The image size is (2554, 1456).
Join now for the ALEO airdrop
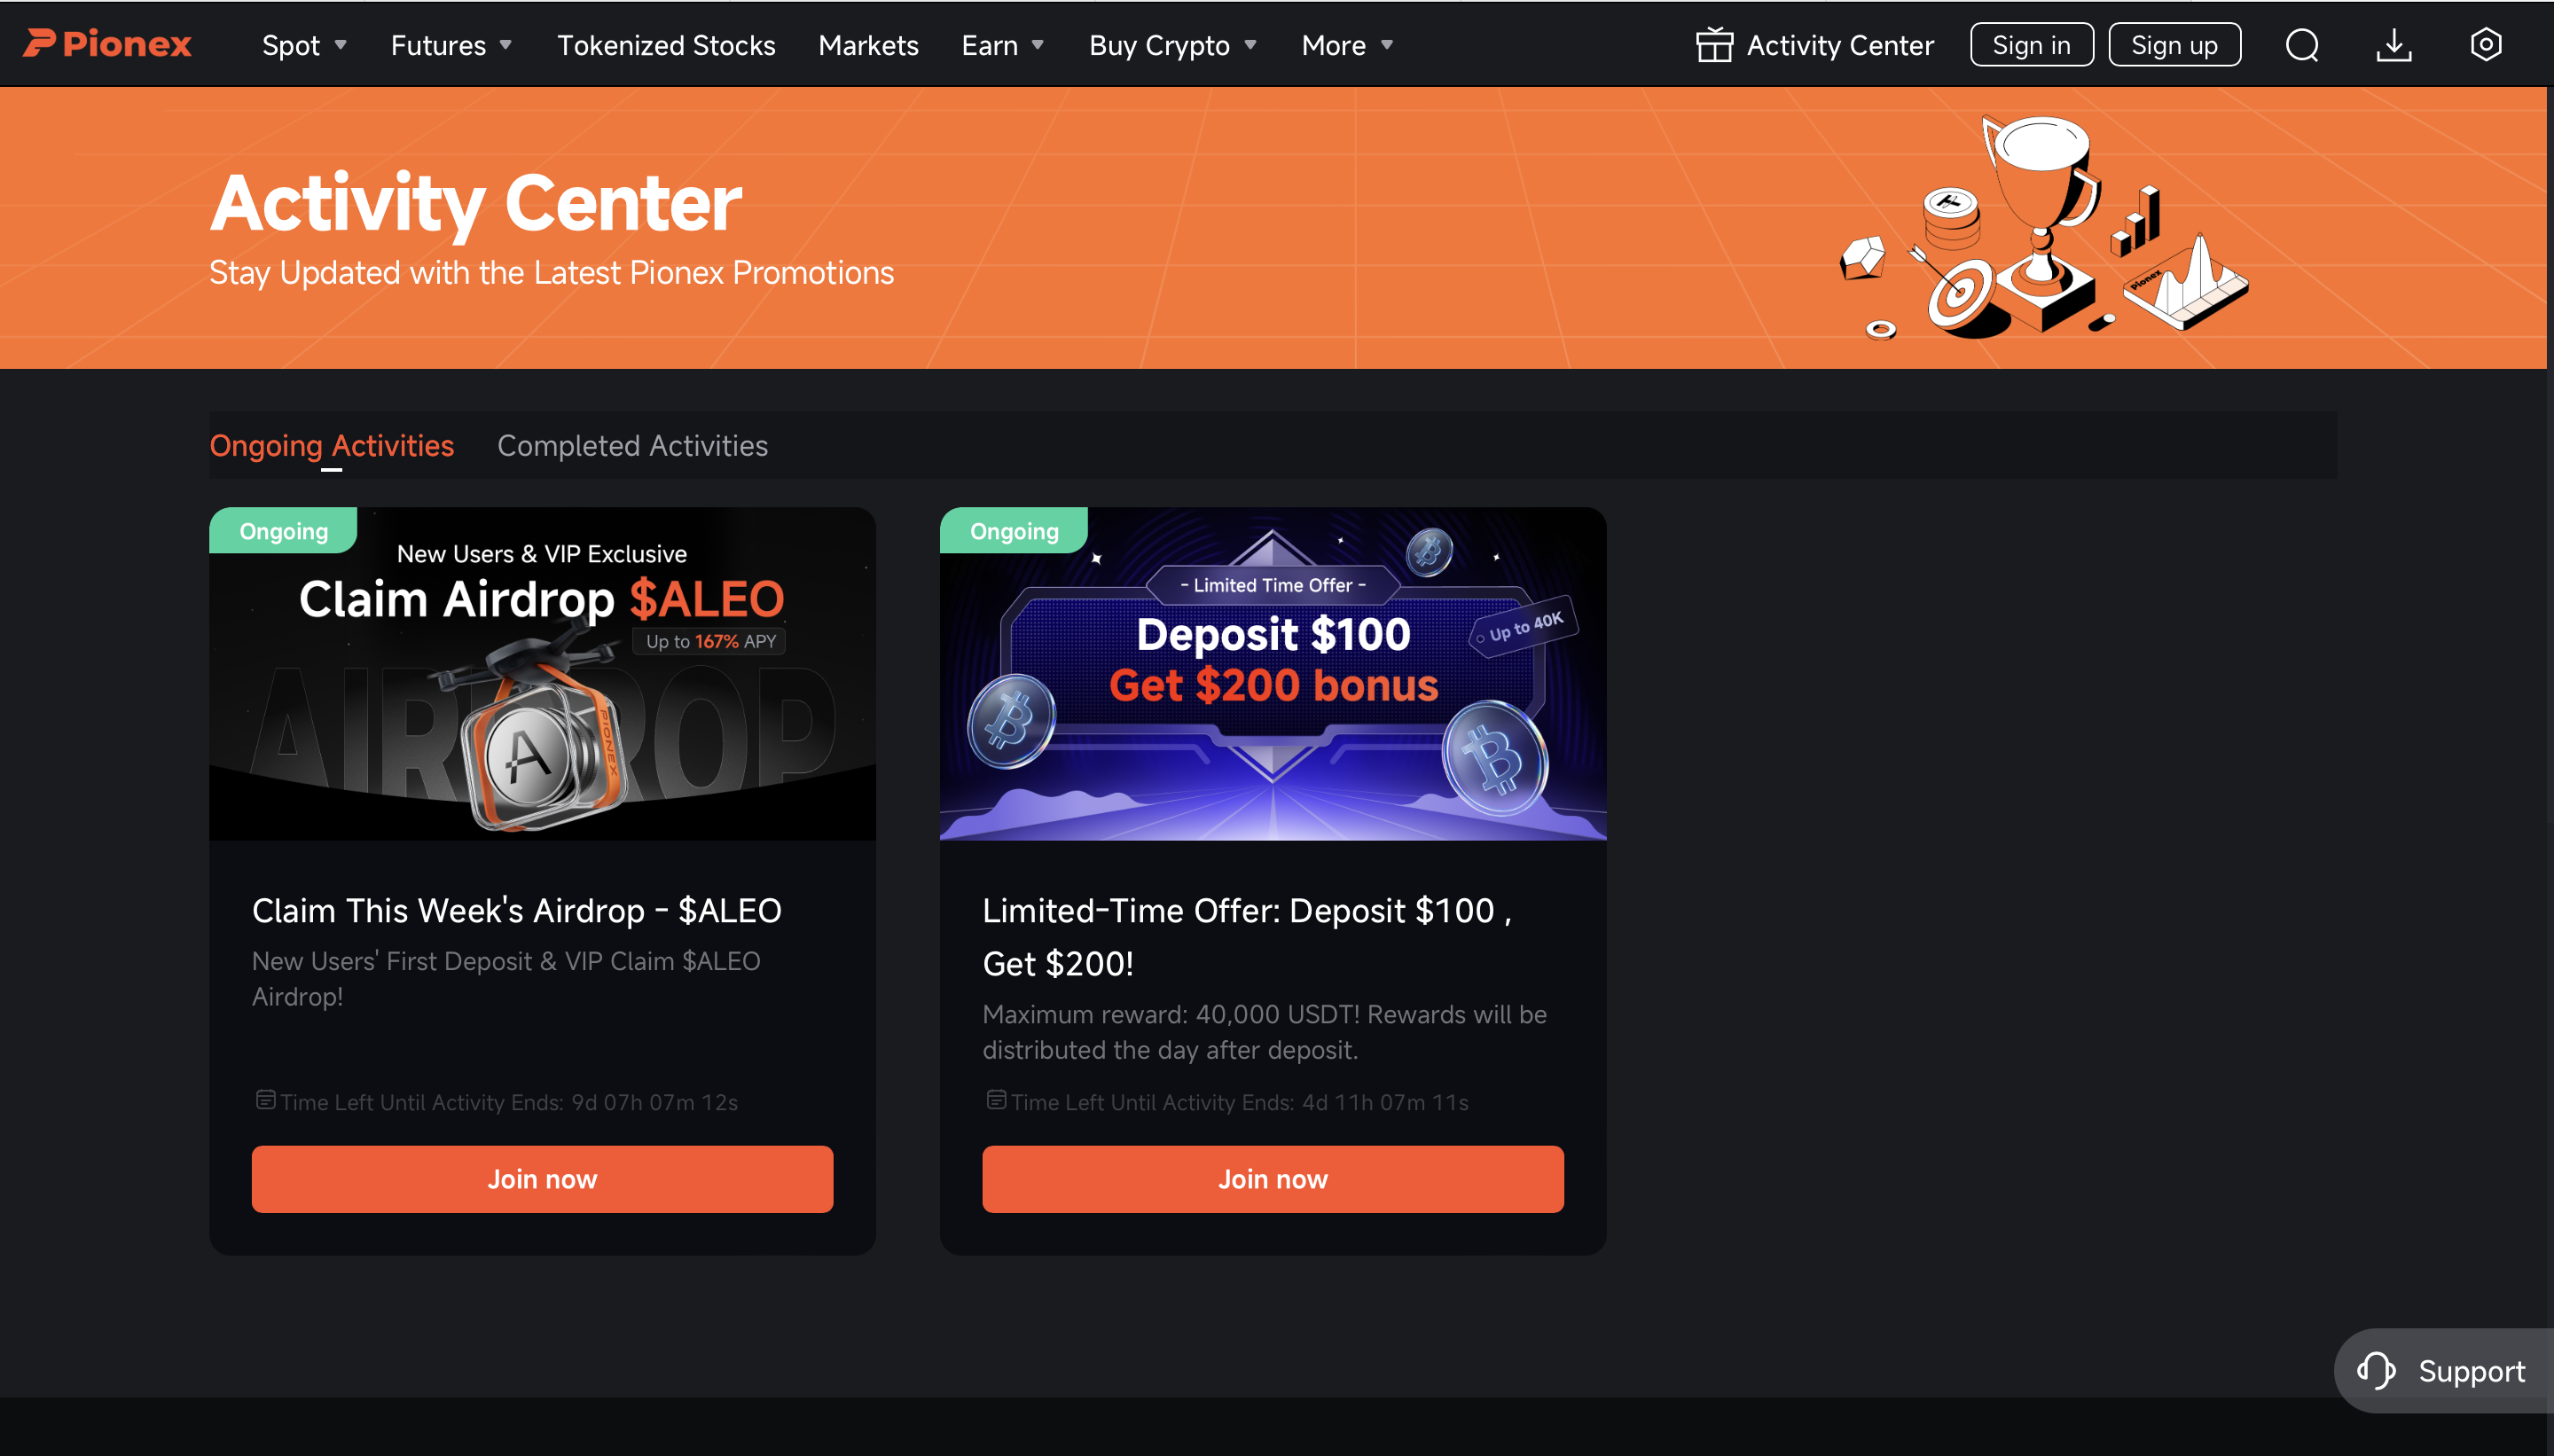pos(542,1179)
